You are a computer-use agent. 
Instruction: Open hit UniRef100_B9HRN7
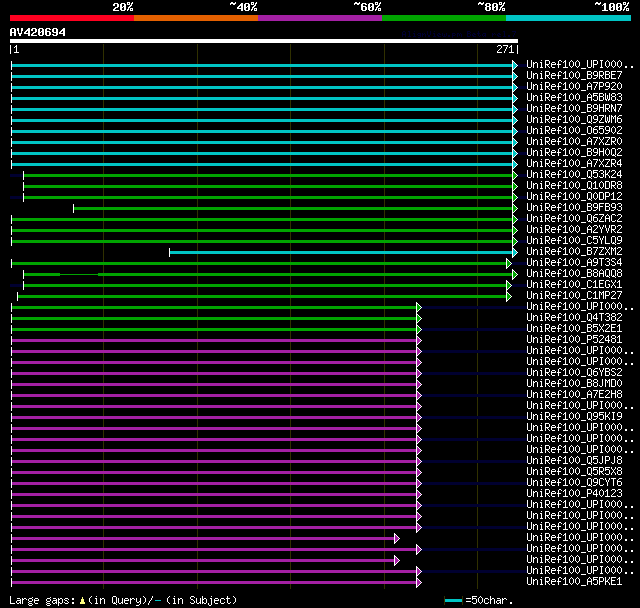(x=574, y=109)
